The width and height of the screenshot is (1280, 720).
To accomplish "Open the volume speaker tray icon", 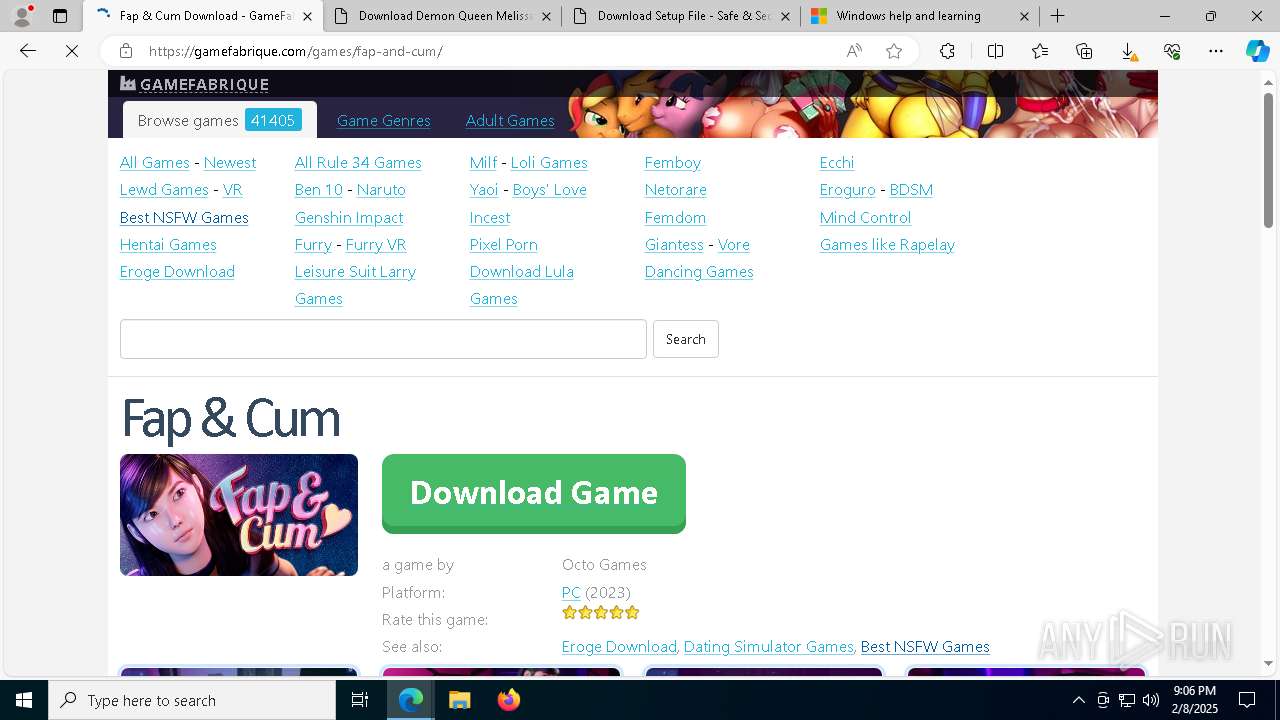I will [1151, 700].
